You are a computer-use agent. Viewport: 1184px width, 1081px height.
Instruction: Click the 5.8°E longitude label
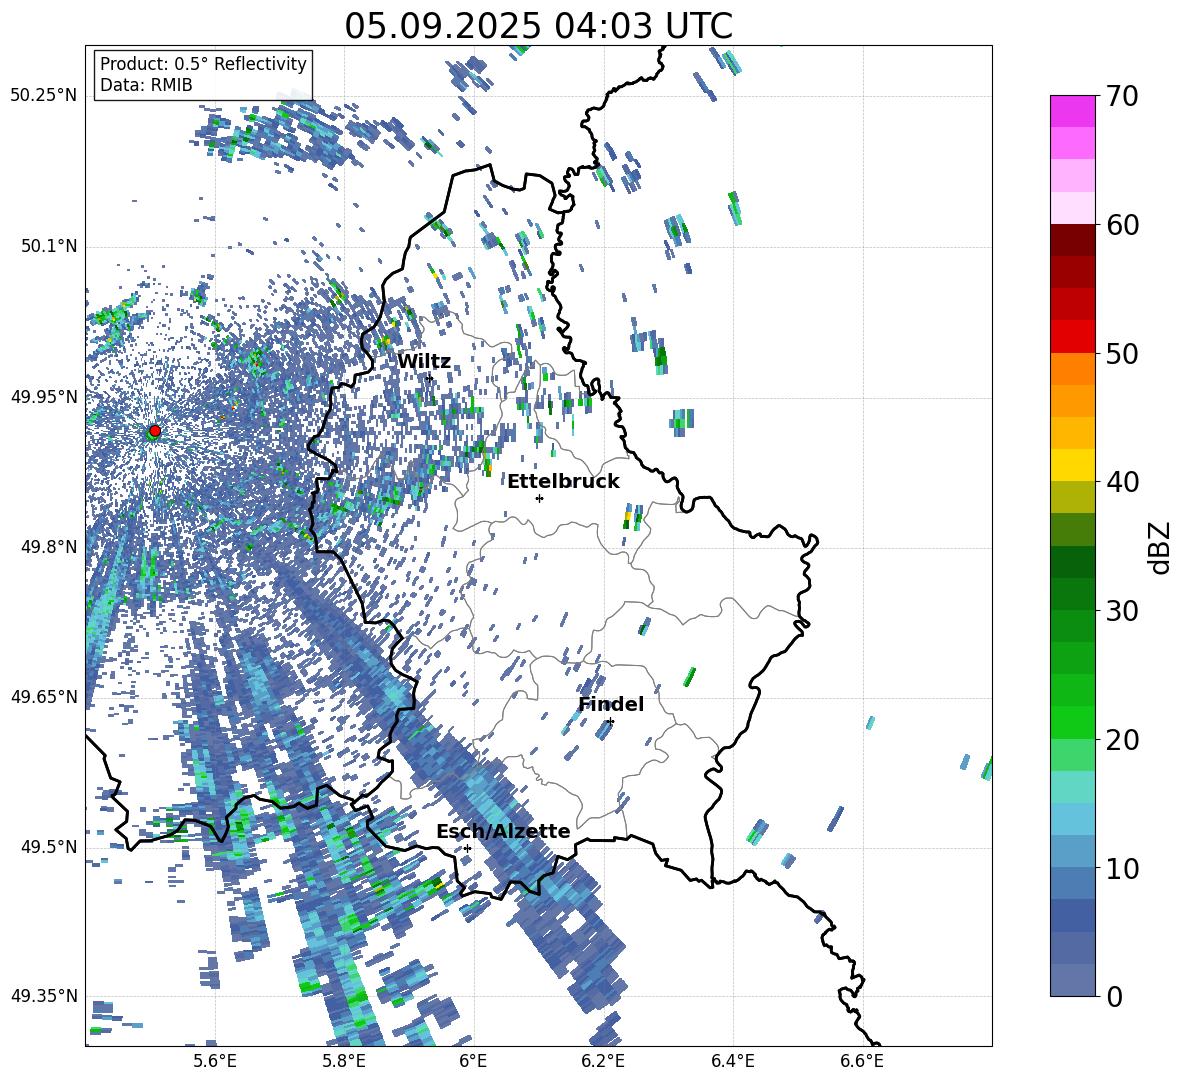click(x=344, y=1061)
